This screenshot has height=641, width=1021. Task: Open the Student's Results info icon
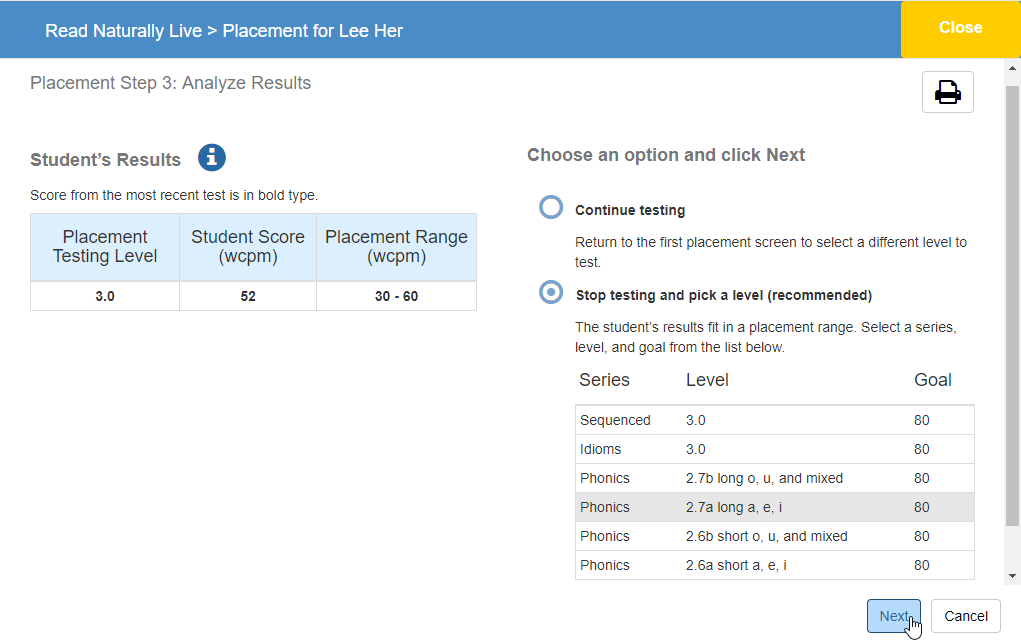click(212, 158)
